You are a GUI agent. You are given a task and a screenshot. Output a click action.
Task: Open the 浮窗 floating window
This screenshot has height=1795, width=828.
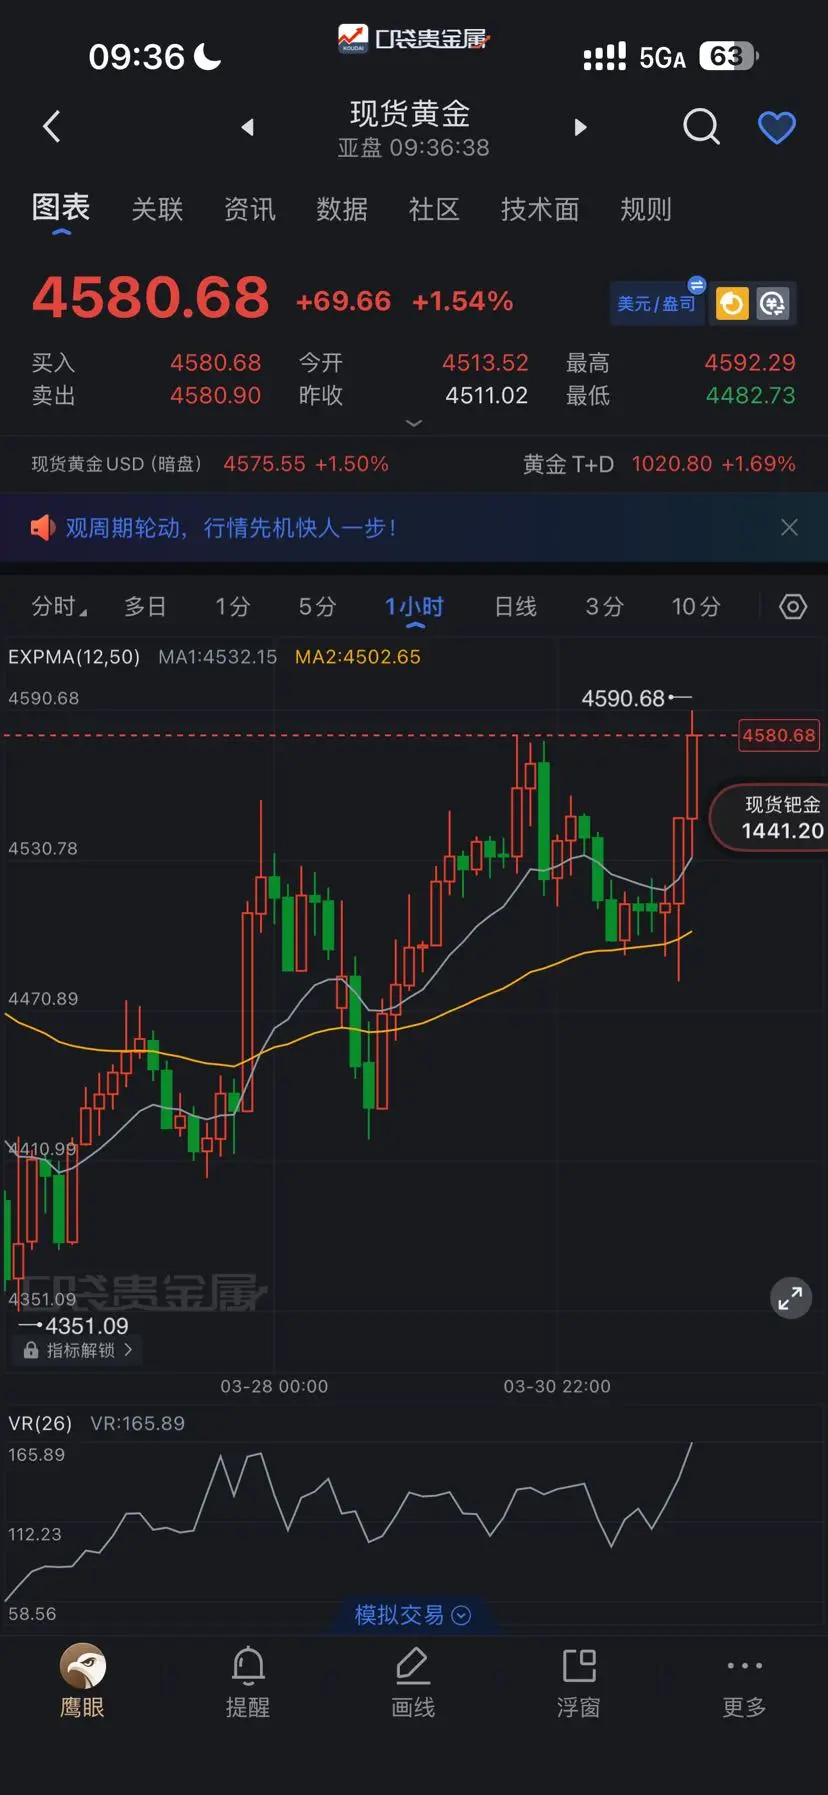pyautogui.click(x=579, y=1683)
